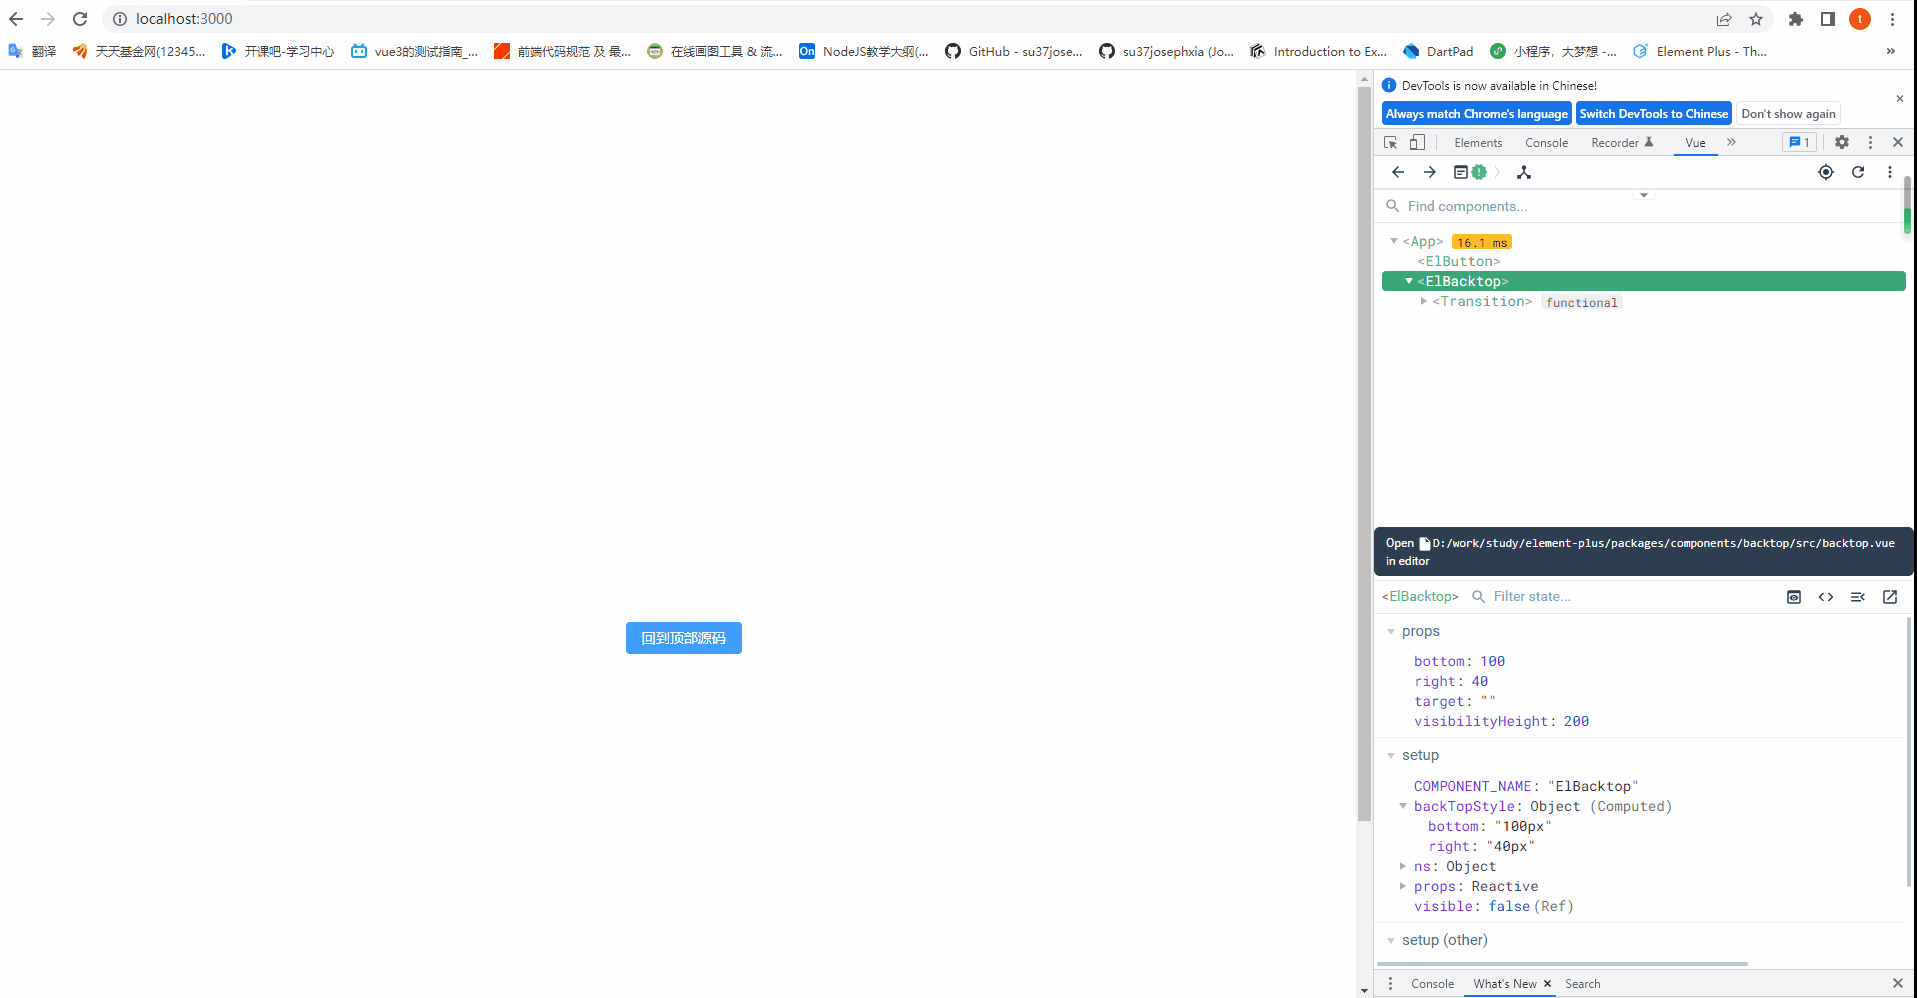The height and width of the screenshot is (998, 1917).
Task: Open the issues counter badge
Action: point(1799,143)
